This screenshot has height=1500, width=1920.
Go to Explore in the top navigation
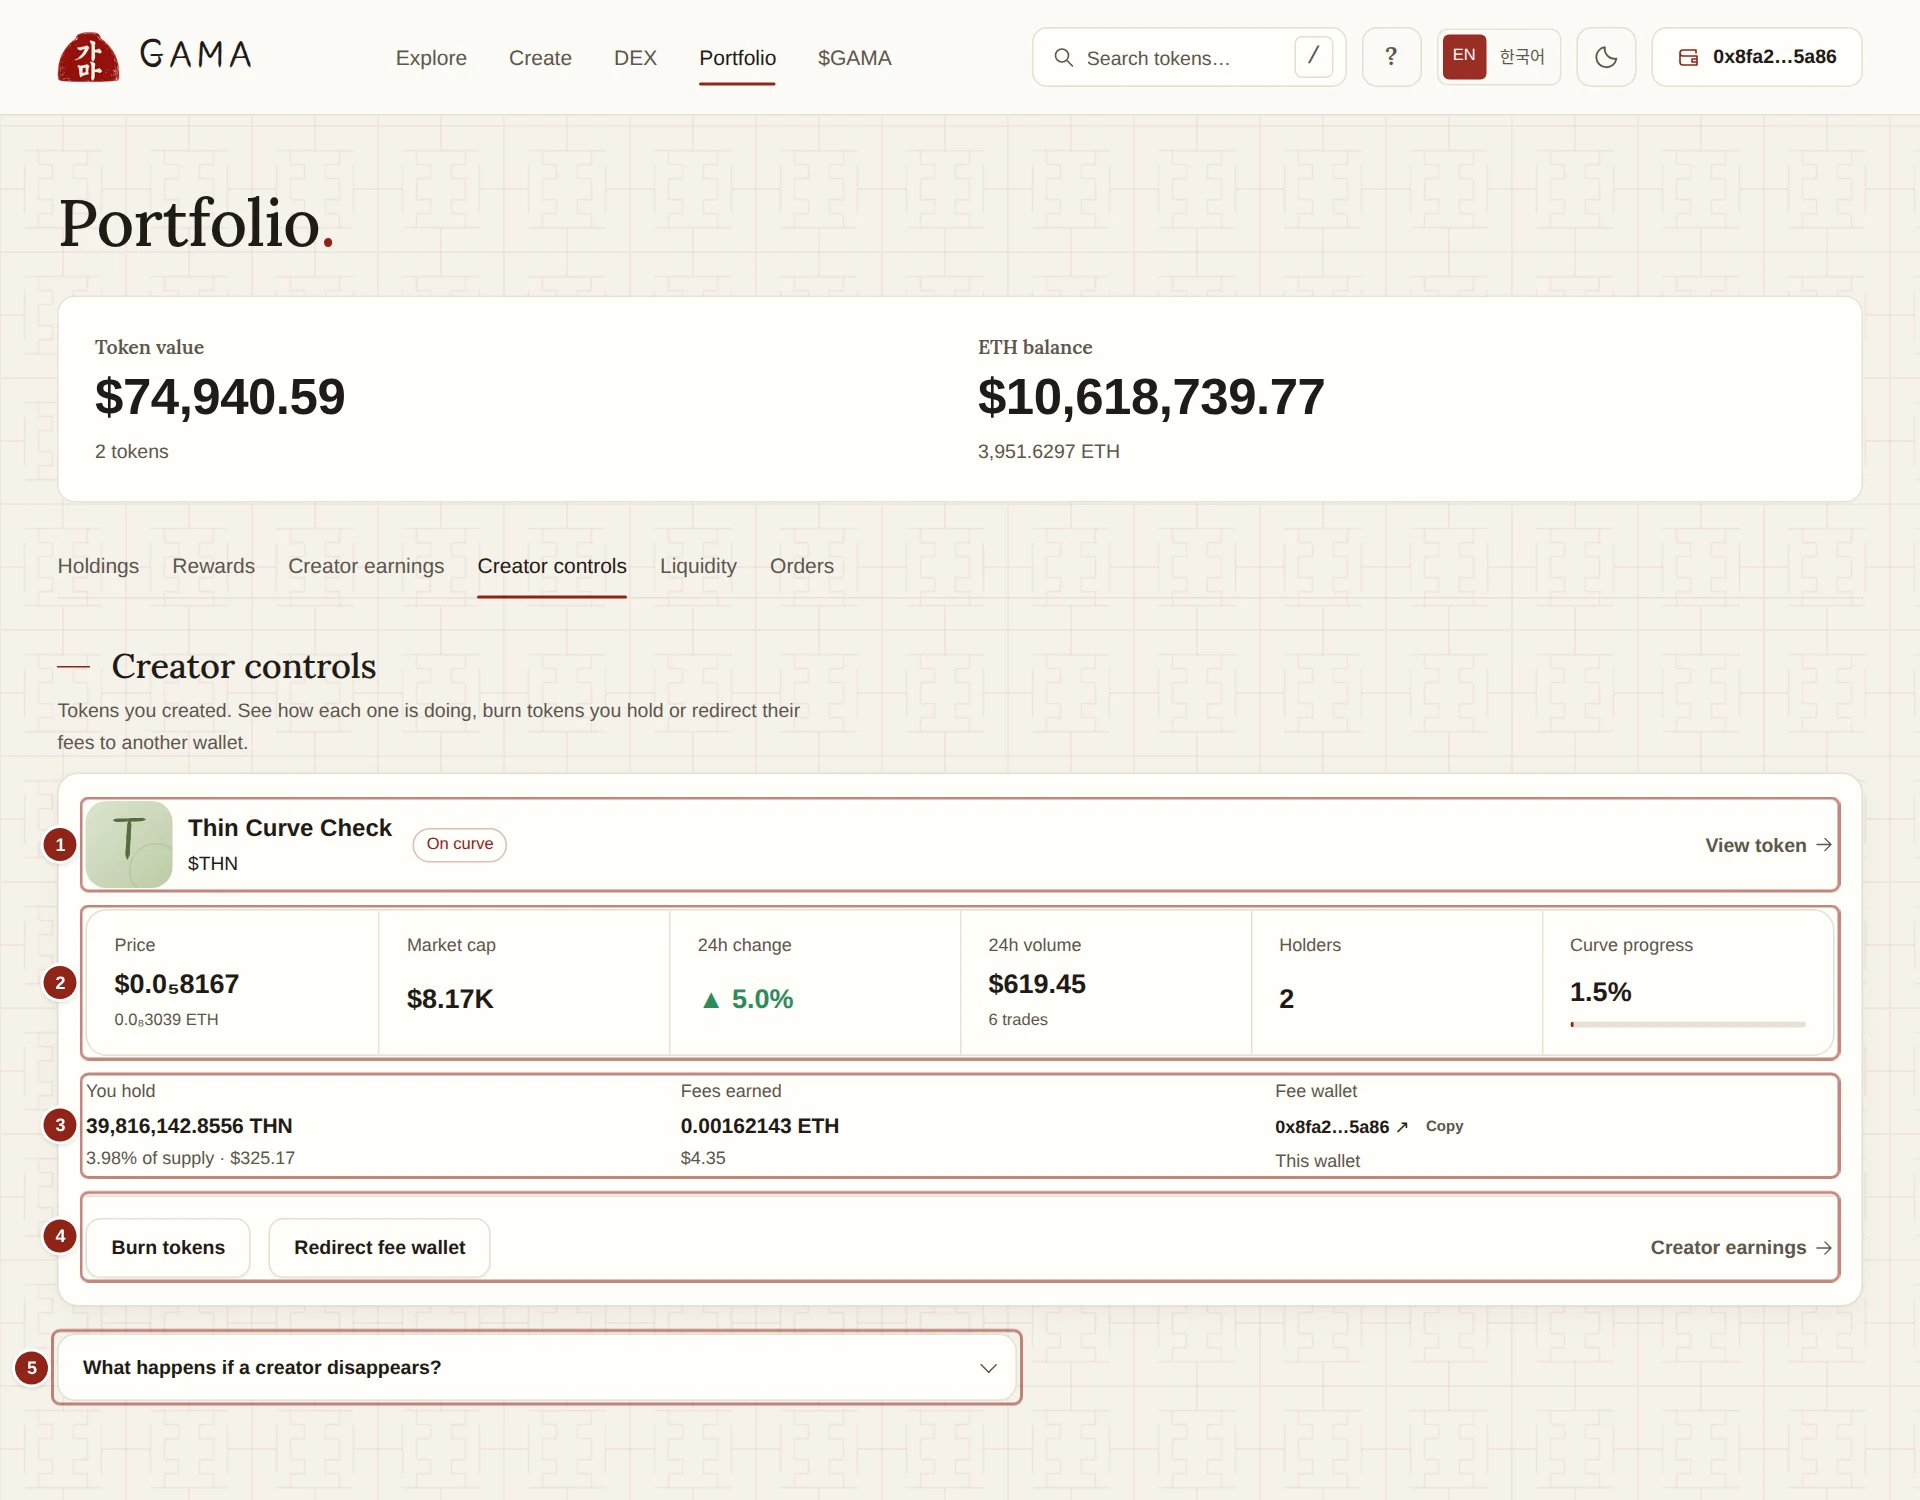pyautogui.click(x=431, y=58)
